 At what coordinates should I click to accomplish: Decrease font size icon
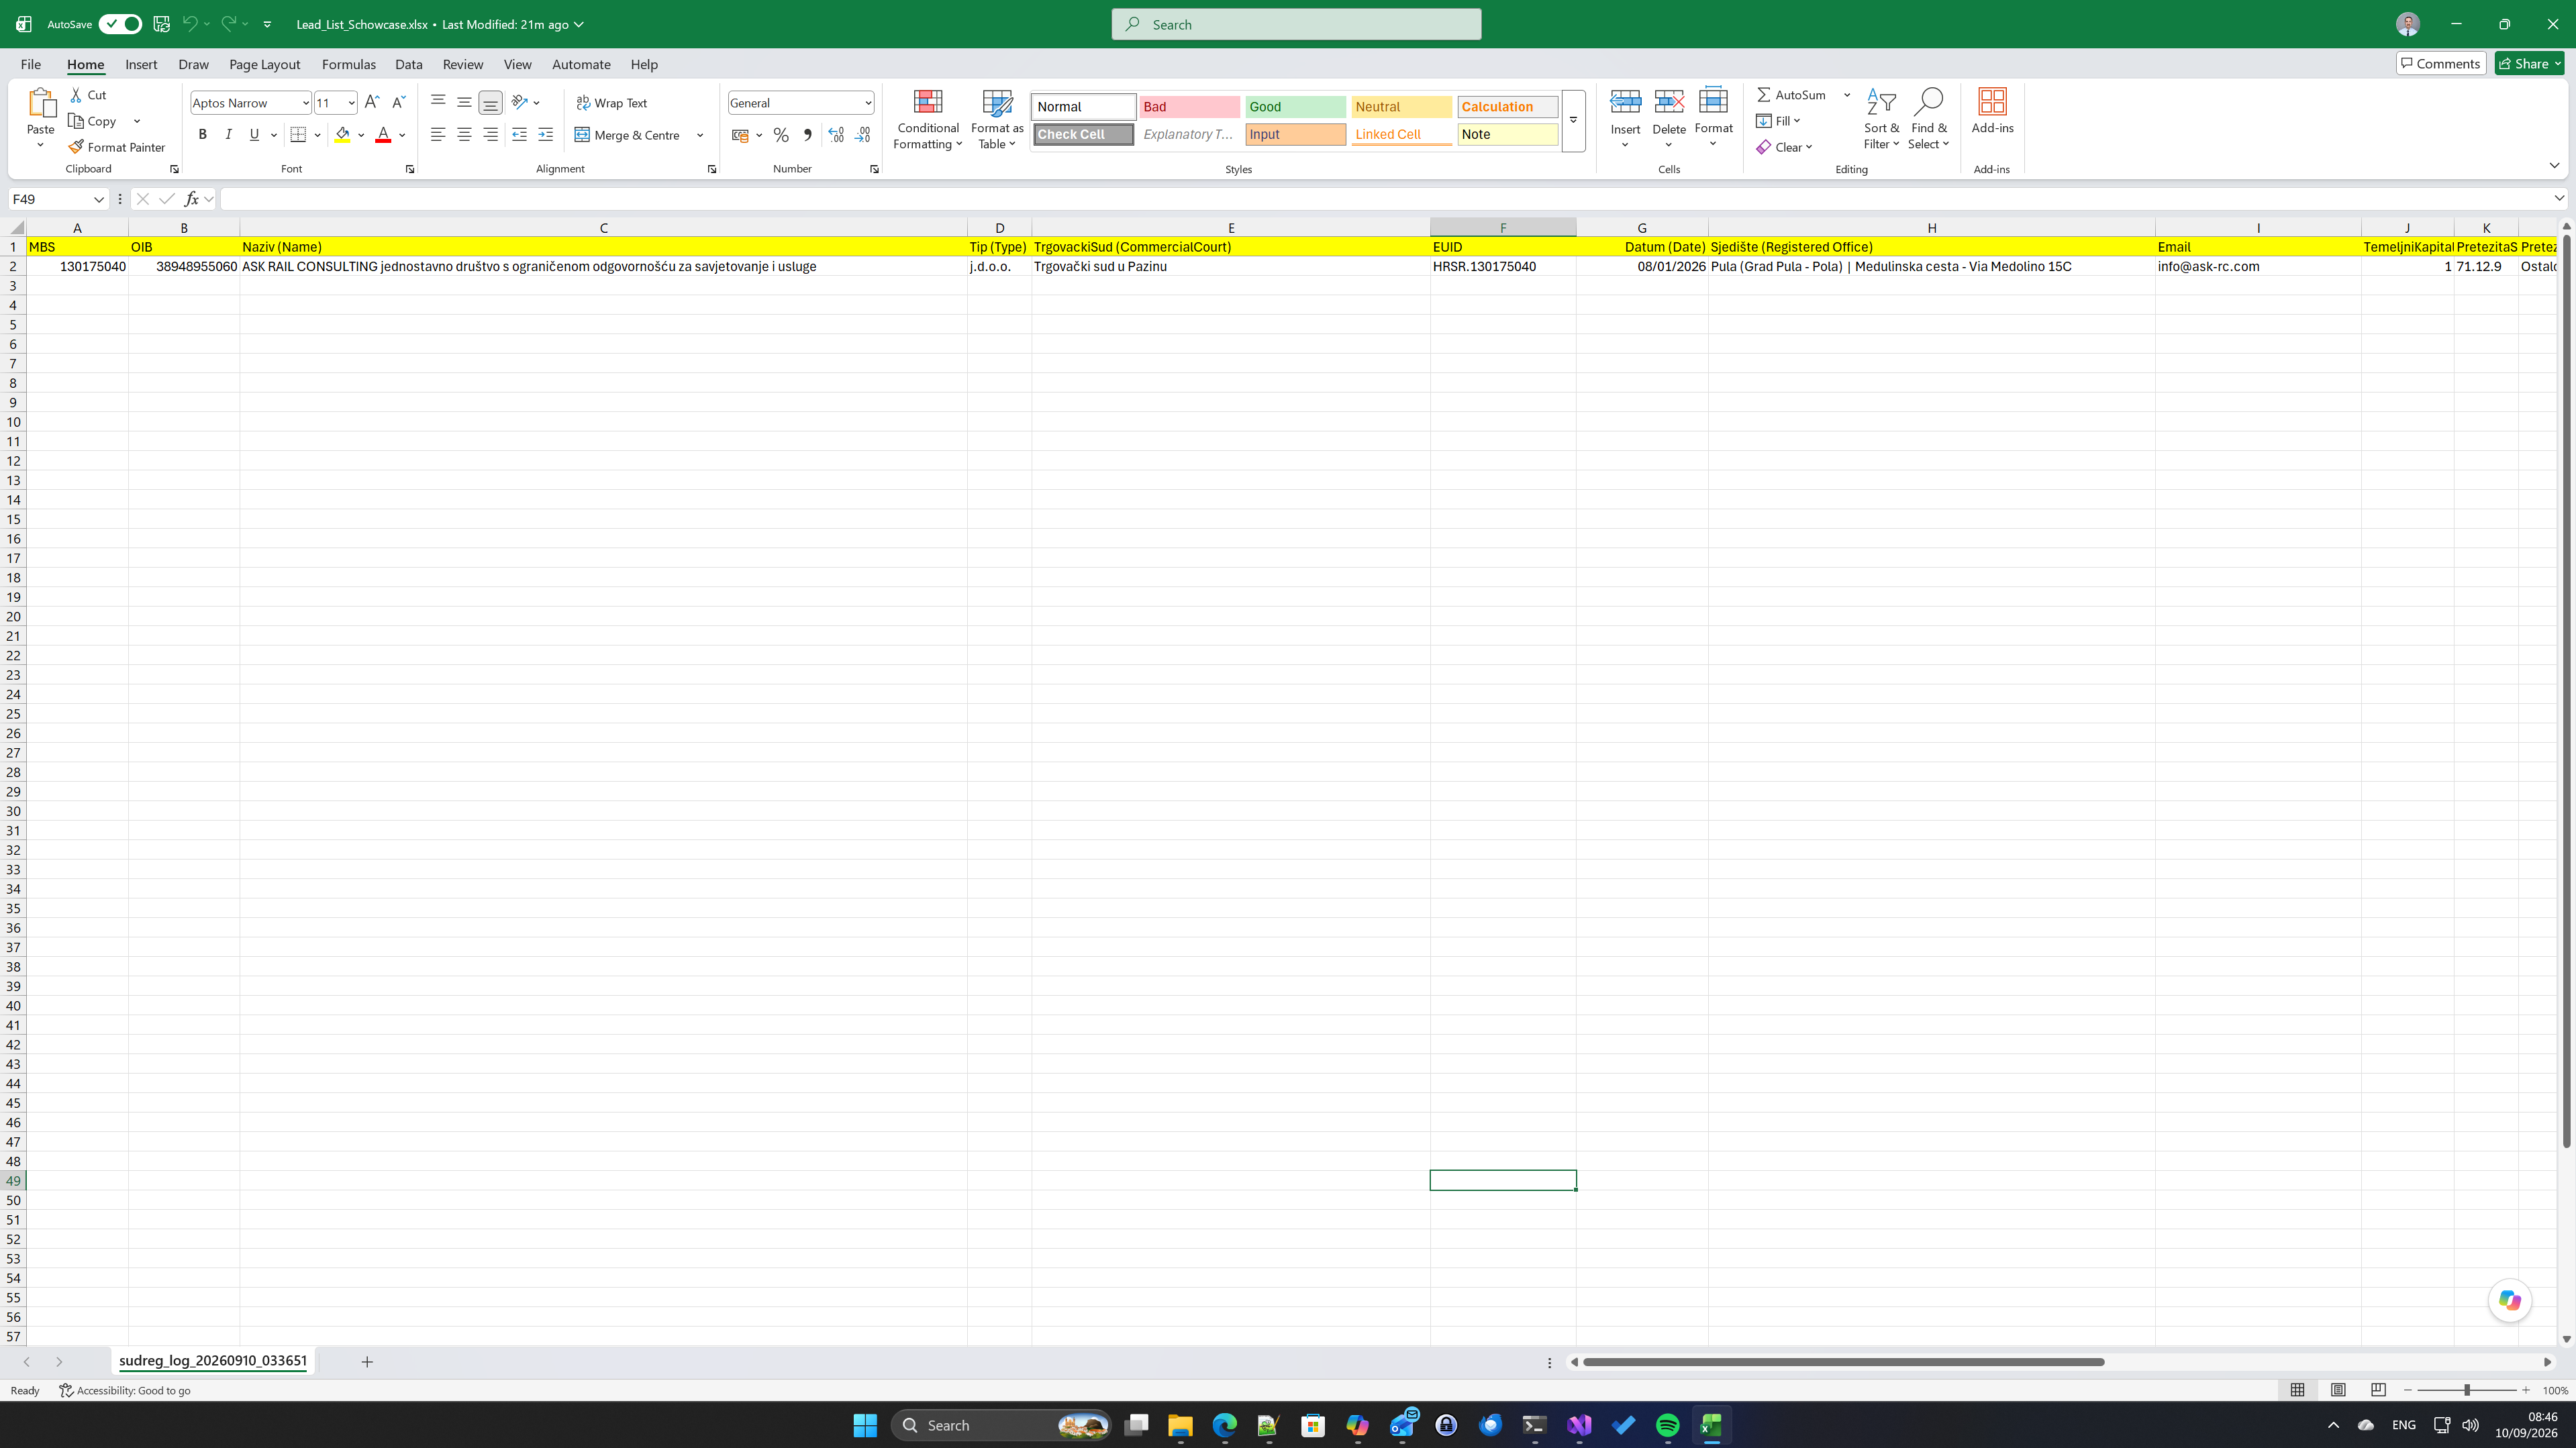click(398, 103)
